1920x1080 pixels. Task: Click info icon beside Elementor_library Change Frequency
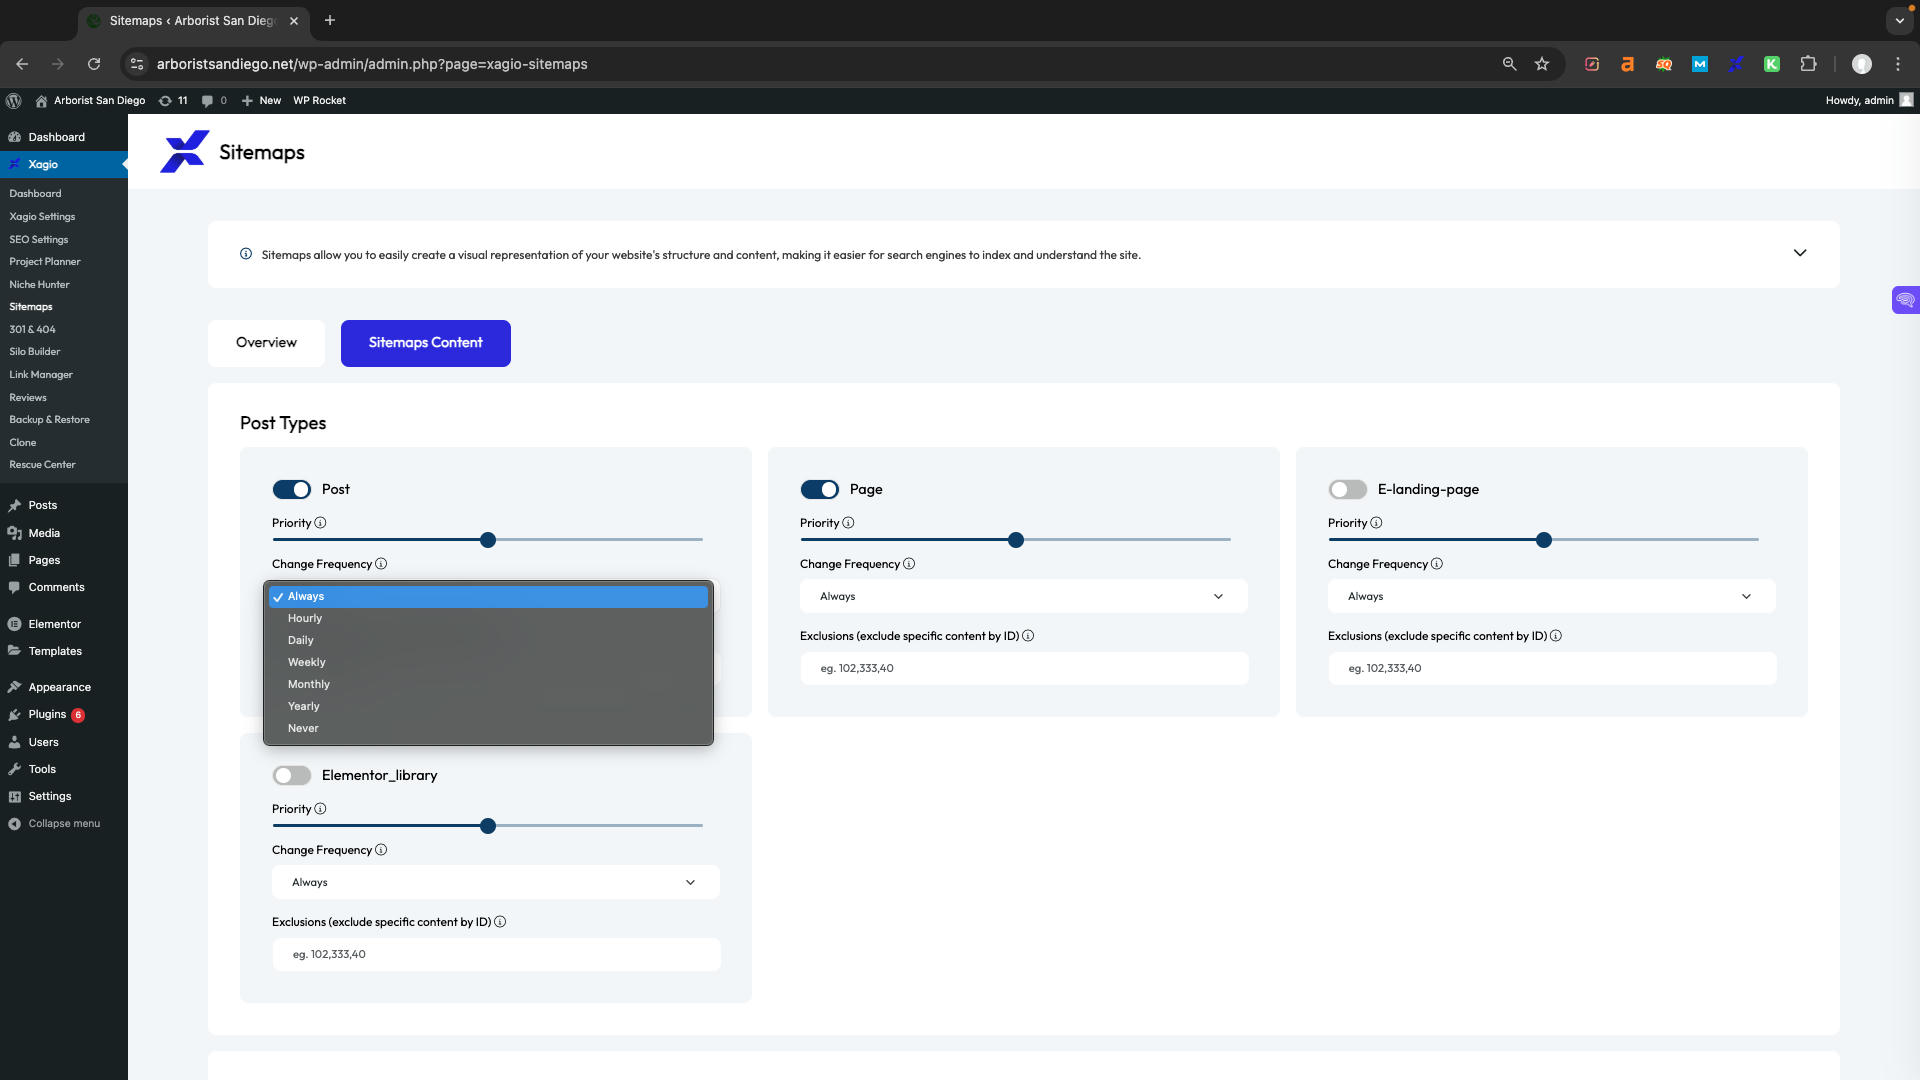click(381, 850)
